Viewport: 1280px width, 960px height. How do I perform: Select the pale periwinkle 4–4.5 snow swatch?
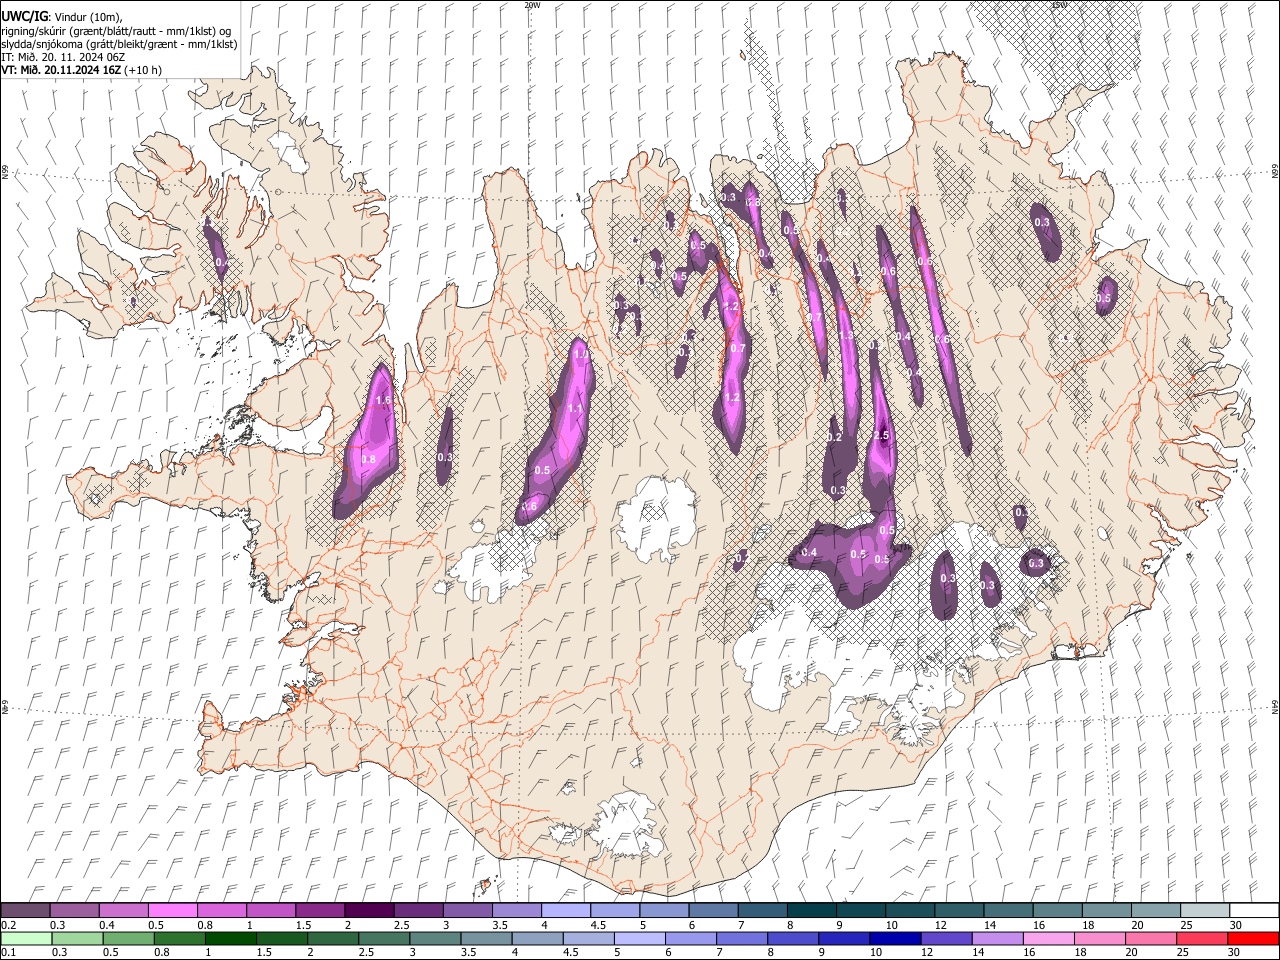pos(565,910)
